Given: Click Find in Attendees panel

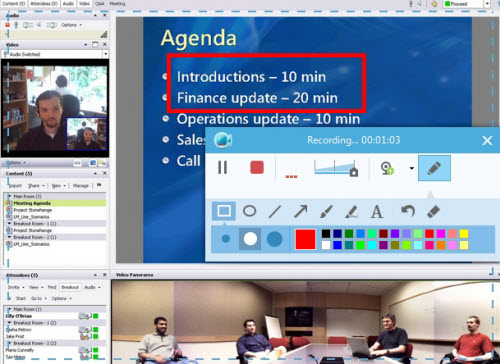Looking at the screenshot, I should click(52, 287).
